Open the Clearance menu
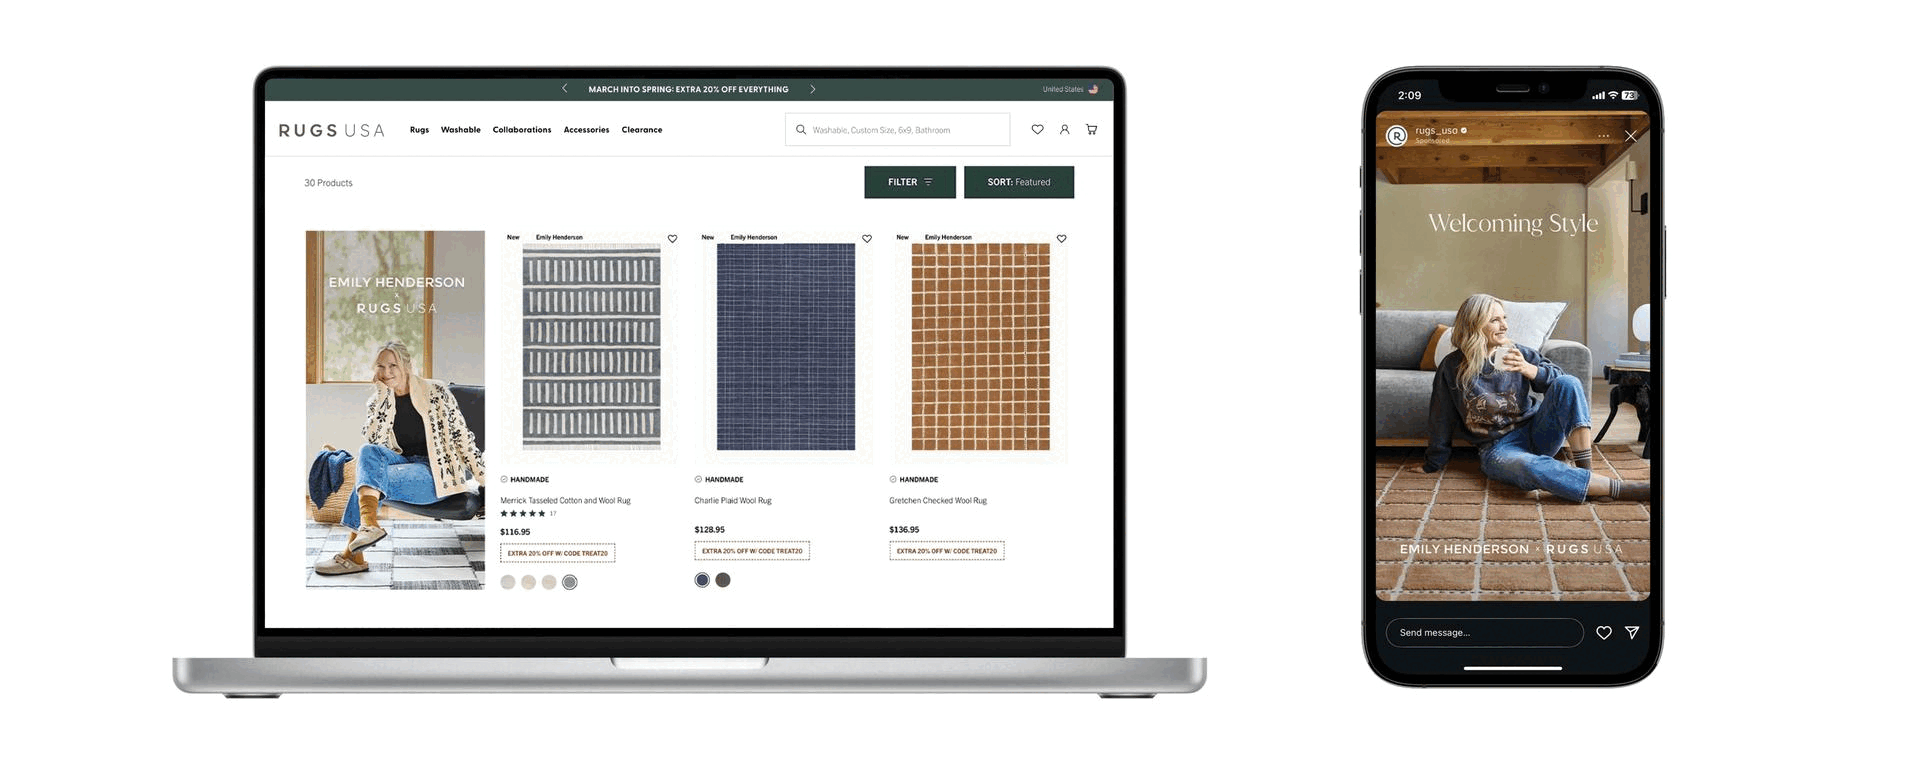Screen dimensions: 1920x768 pyautogui.click(x=642, y=130)
